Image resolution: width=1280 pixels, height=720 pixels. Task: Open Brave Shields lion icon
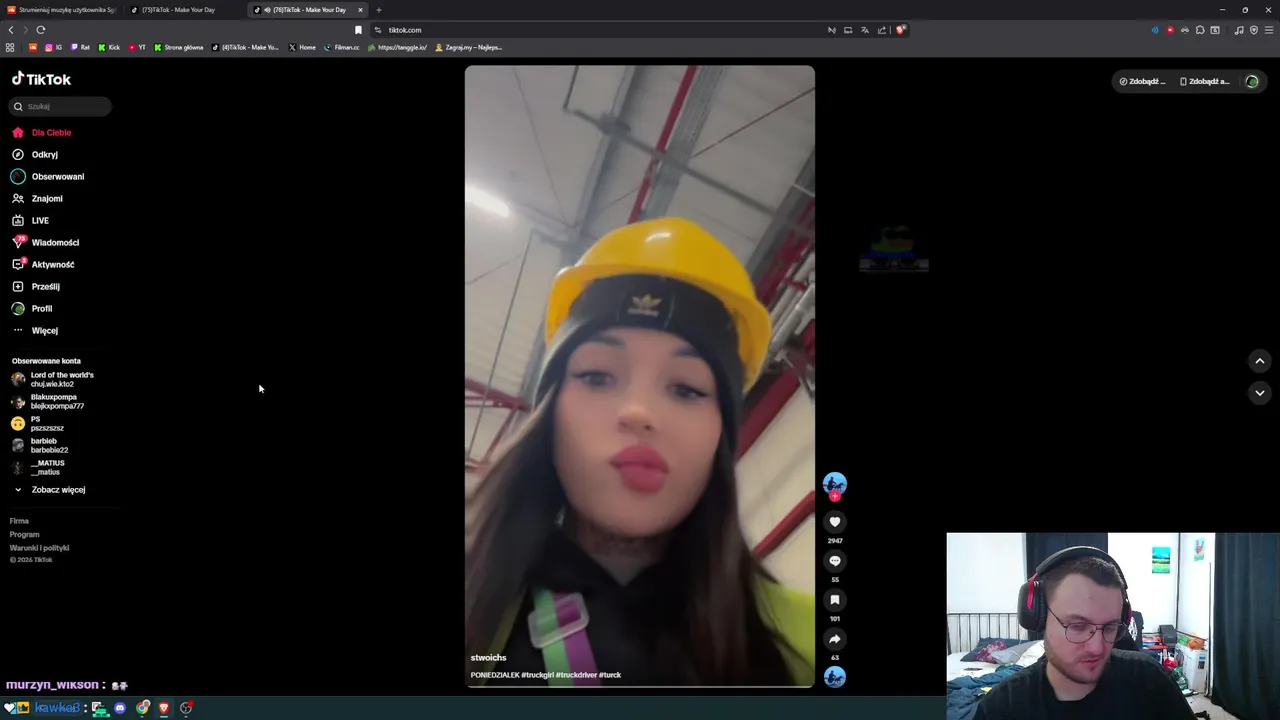(900, 30)
